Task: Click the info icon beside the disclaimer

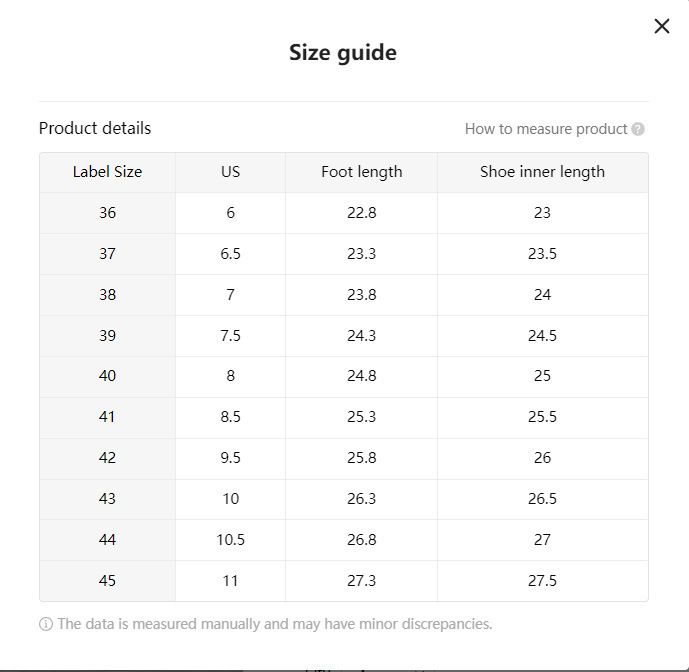Action: pyautogui.click(x=46, y=624)
